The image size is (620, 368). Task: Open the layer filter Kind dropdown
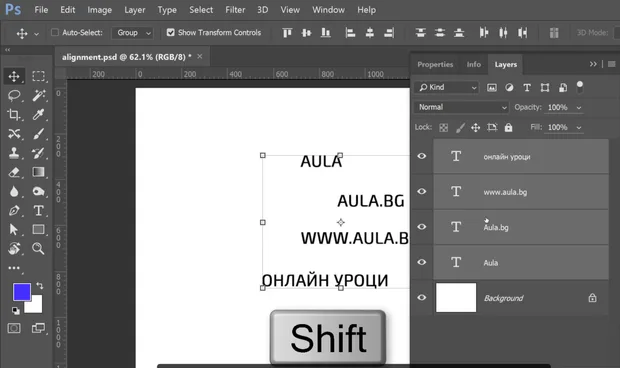click(446, 87)
